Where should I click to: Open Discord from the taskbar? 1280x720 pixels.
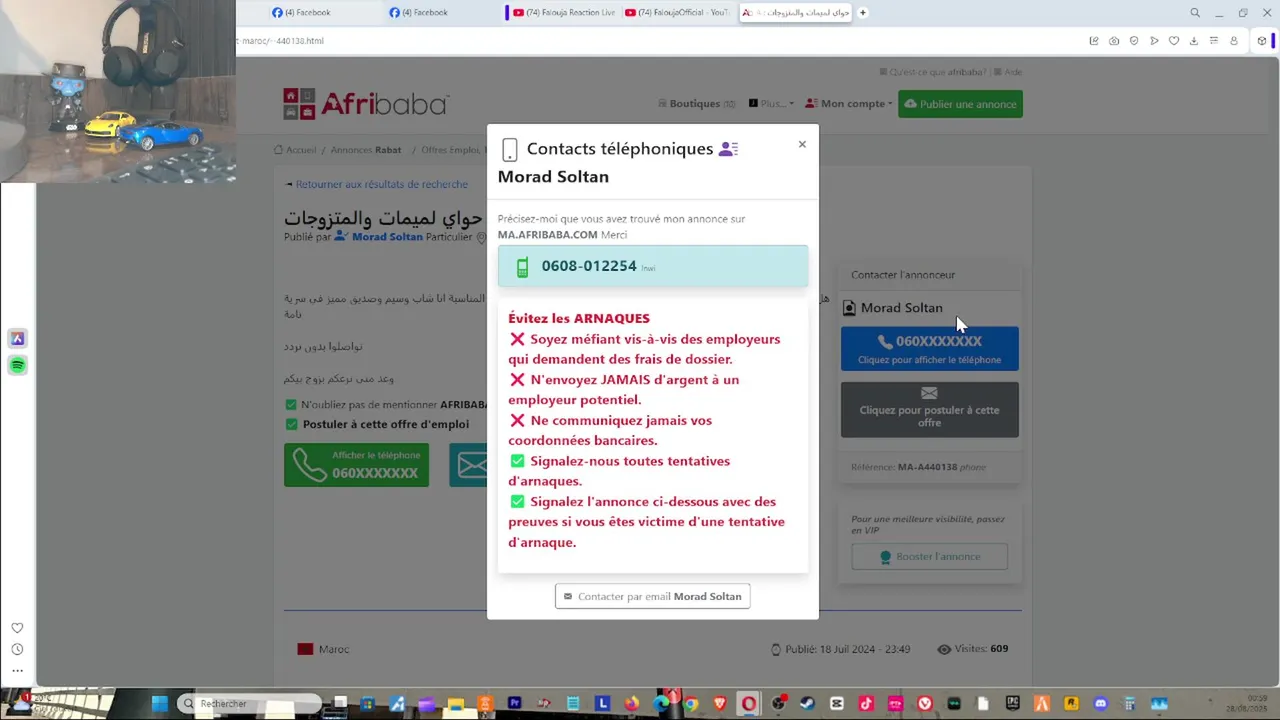1101,704
